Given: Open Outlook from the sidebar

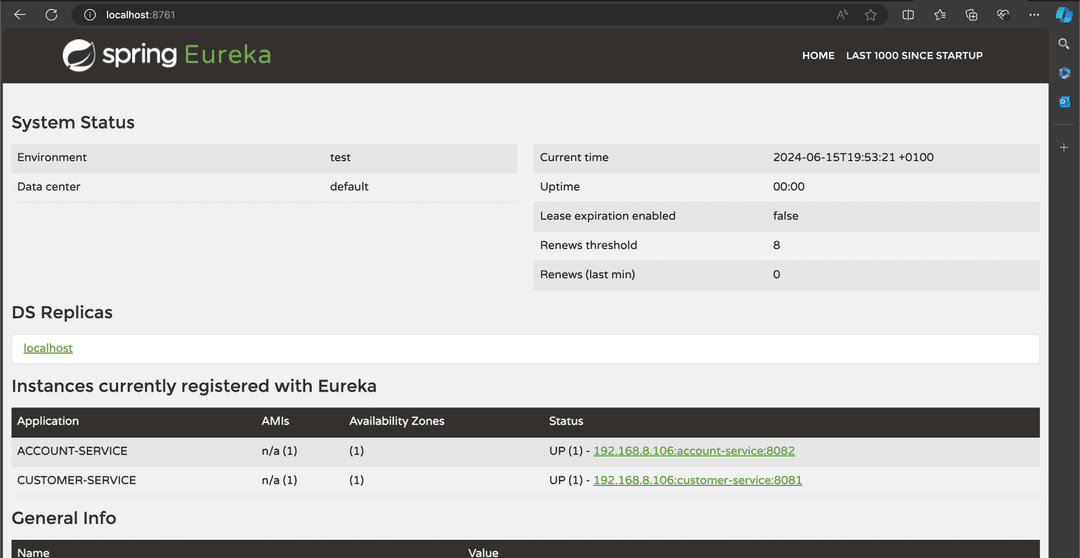Looking at the screenshot, I should (x=1064, y=102).
